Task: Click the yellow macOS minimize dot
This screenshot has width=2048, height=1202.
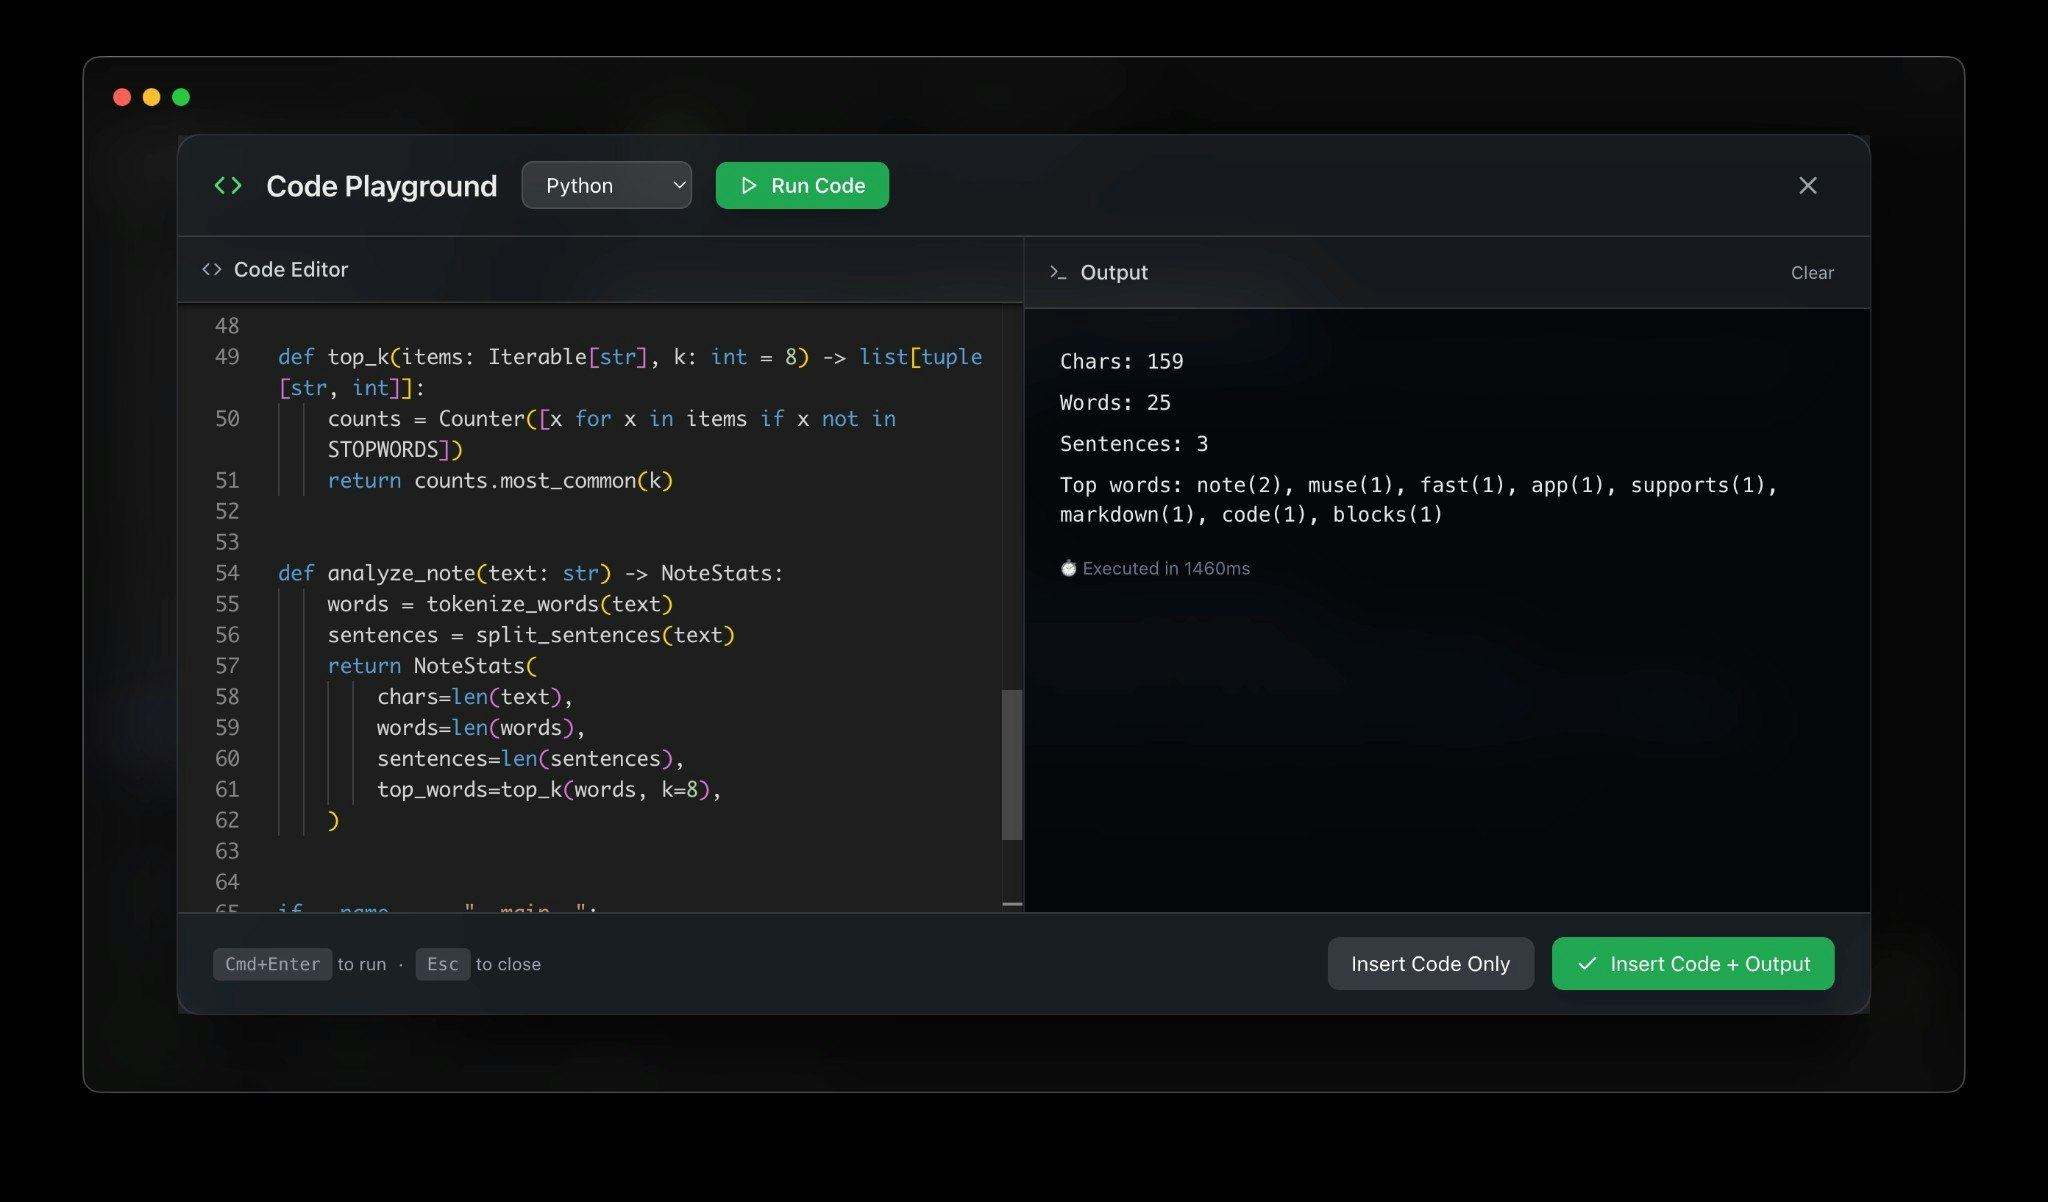Action: (x=152, y=97)
